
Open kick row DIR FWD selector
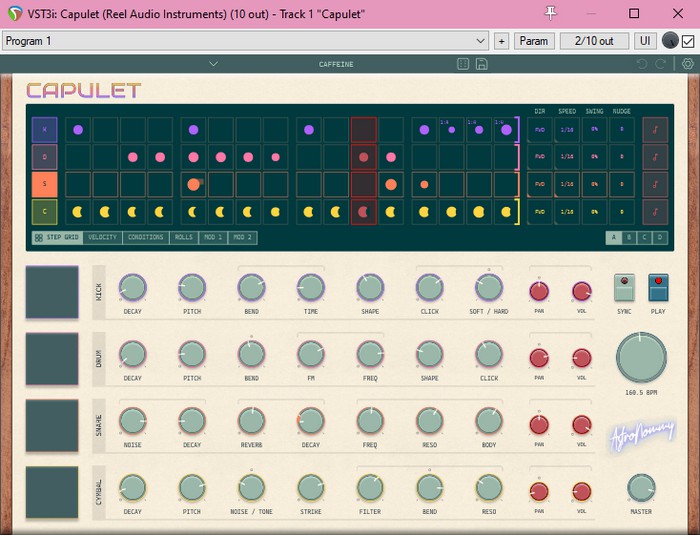540,130
